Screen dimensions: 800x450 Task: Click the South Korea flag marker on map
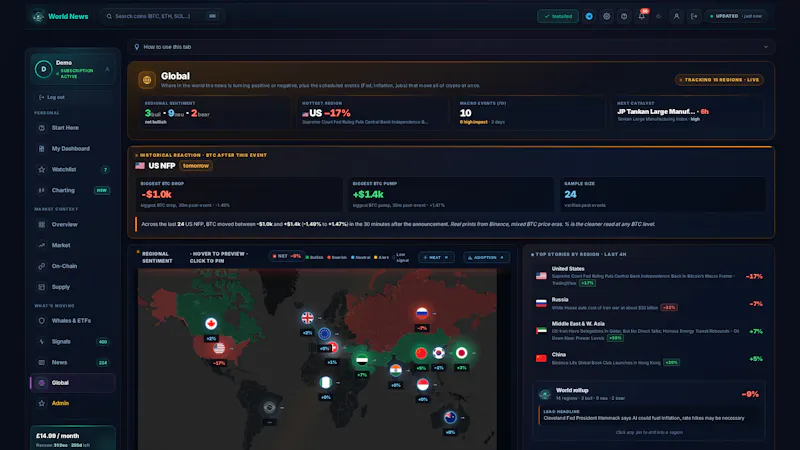point(439,353)
